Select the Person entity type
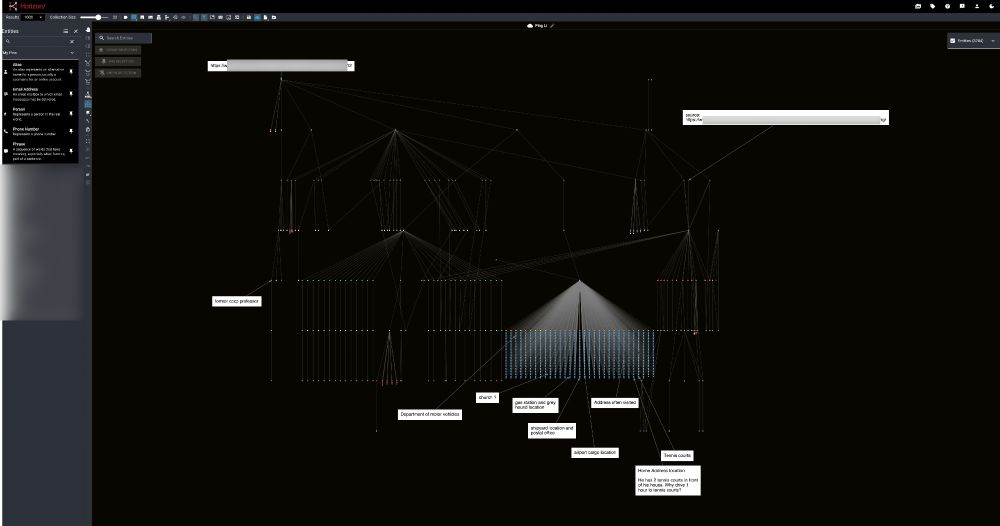 40,113
